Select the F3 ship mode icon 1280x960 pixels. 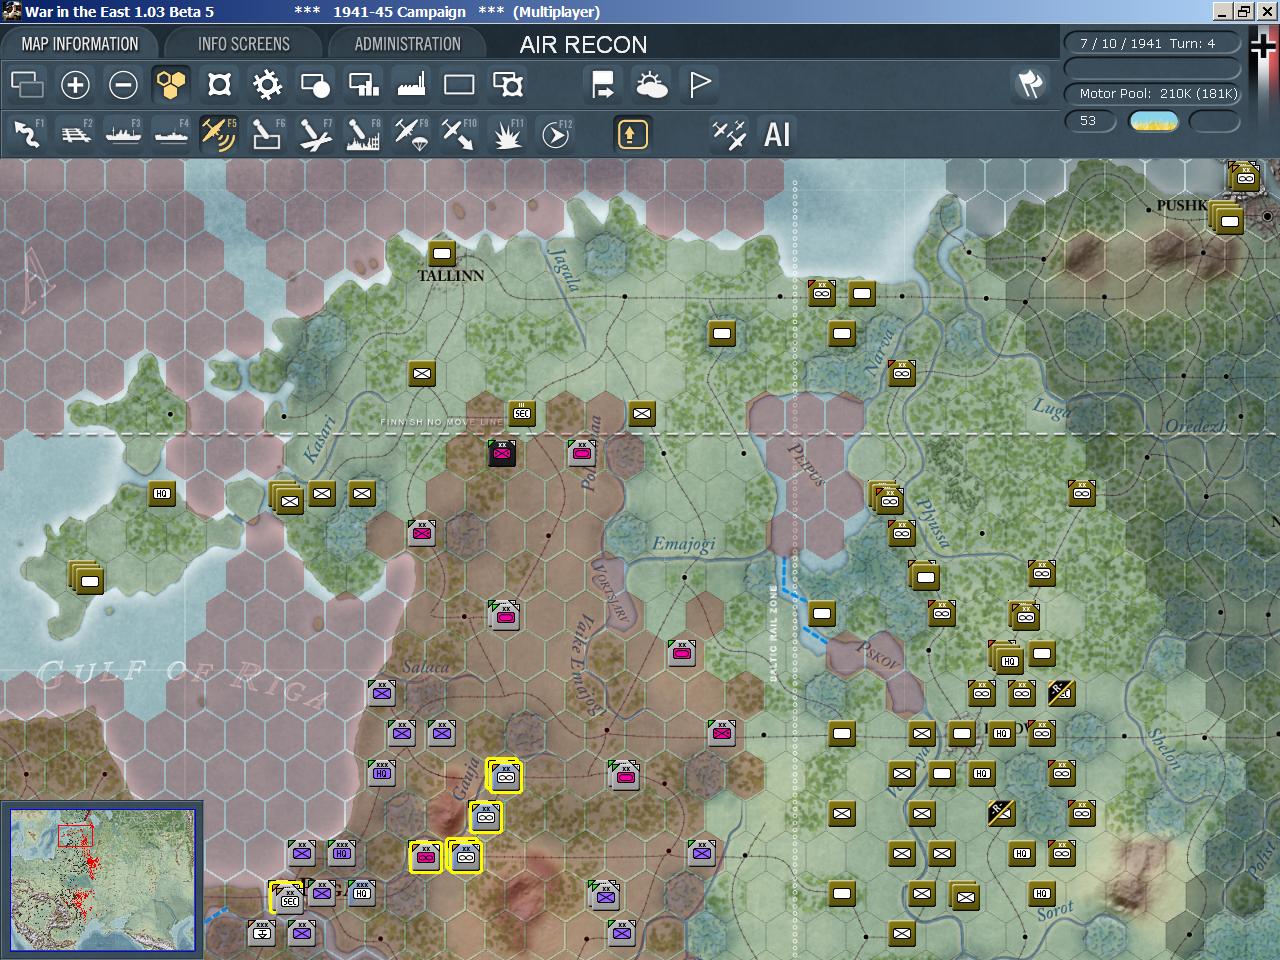123,134
